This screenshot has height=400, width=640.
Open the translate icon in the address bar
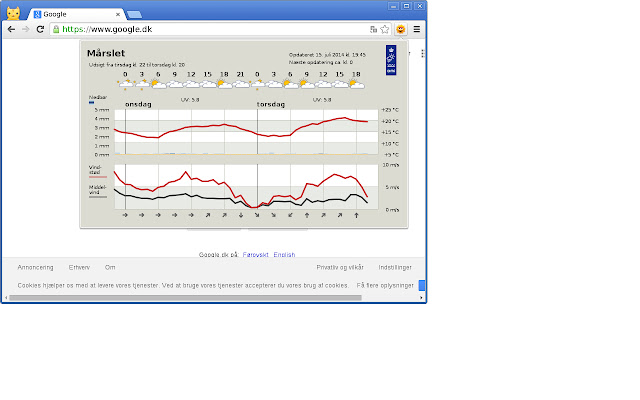[x=373, y=30]
